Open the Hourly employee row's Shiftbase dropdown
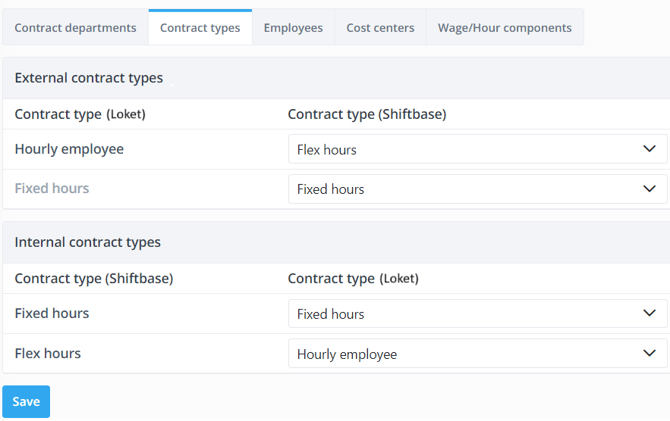 point(476,150)
